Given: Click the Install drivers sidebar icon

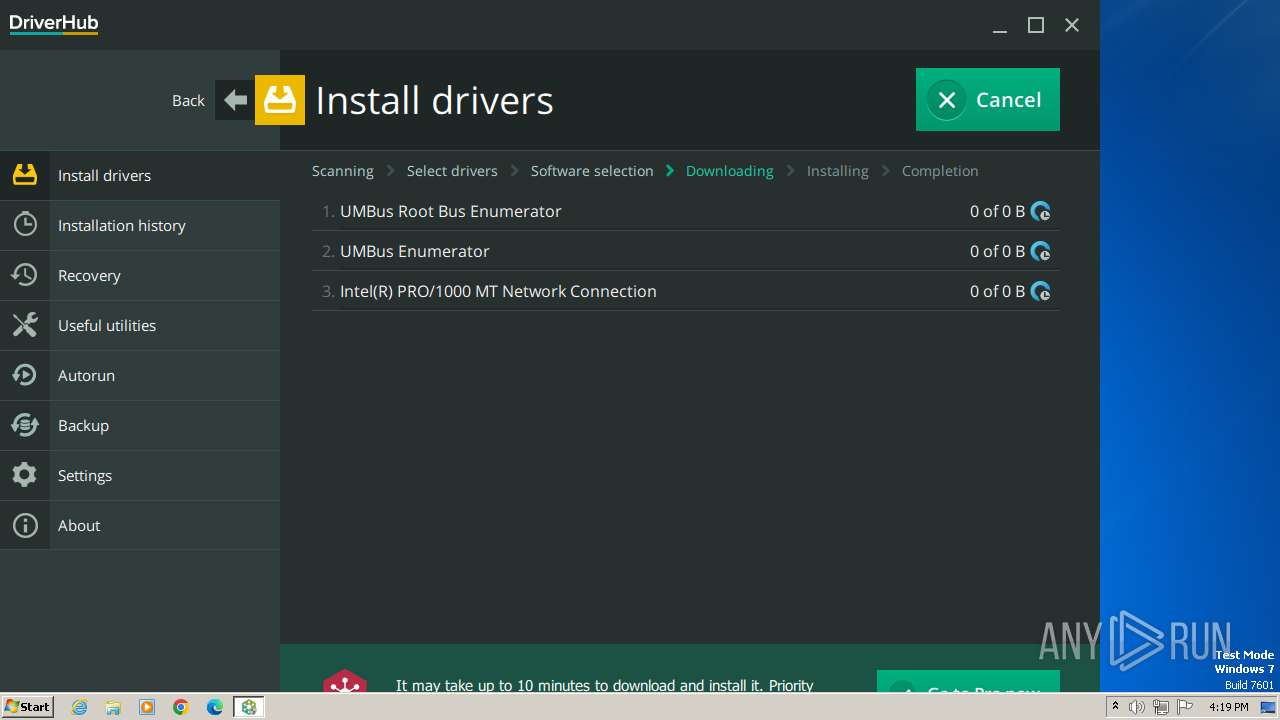Looking at the screenshot, I should pos(25,175).
